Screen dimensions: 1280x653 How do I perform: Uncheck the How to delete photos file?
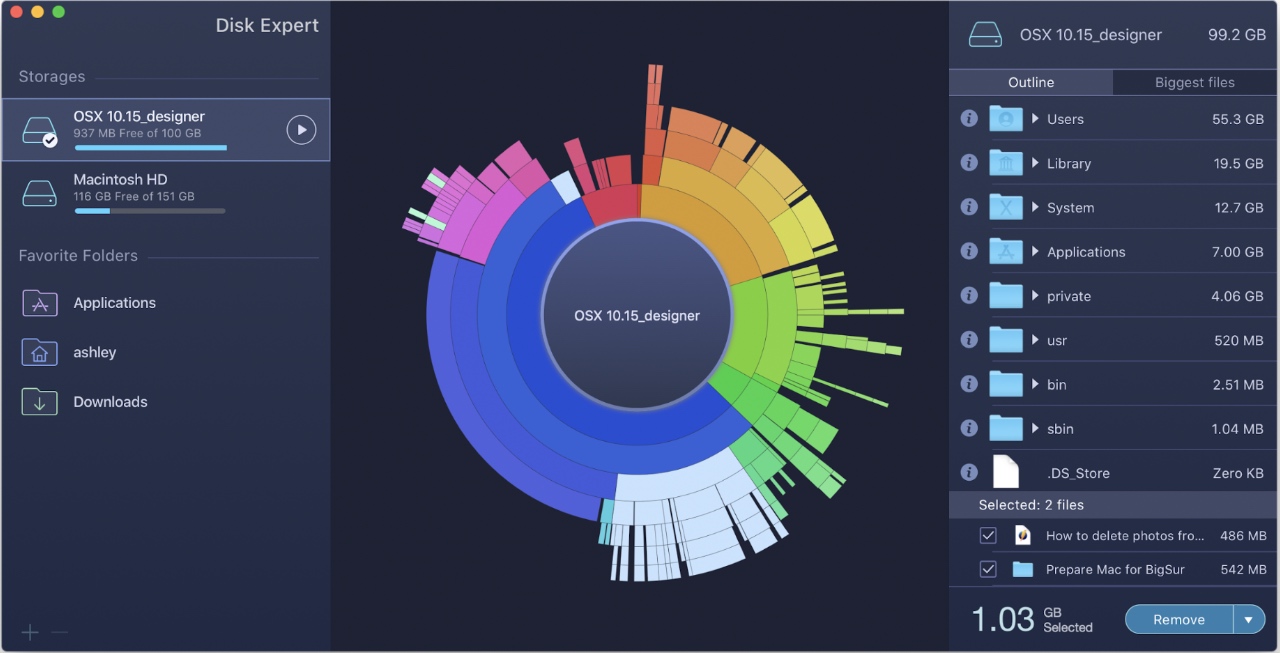988,535
